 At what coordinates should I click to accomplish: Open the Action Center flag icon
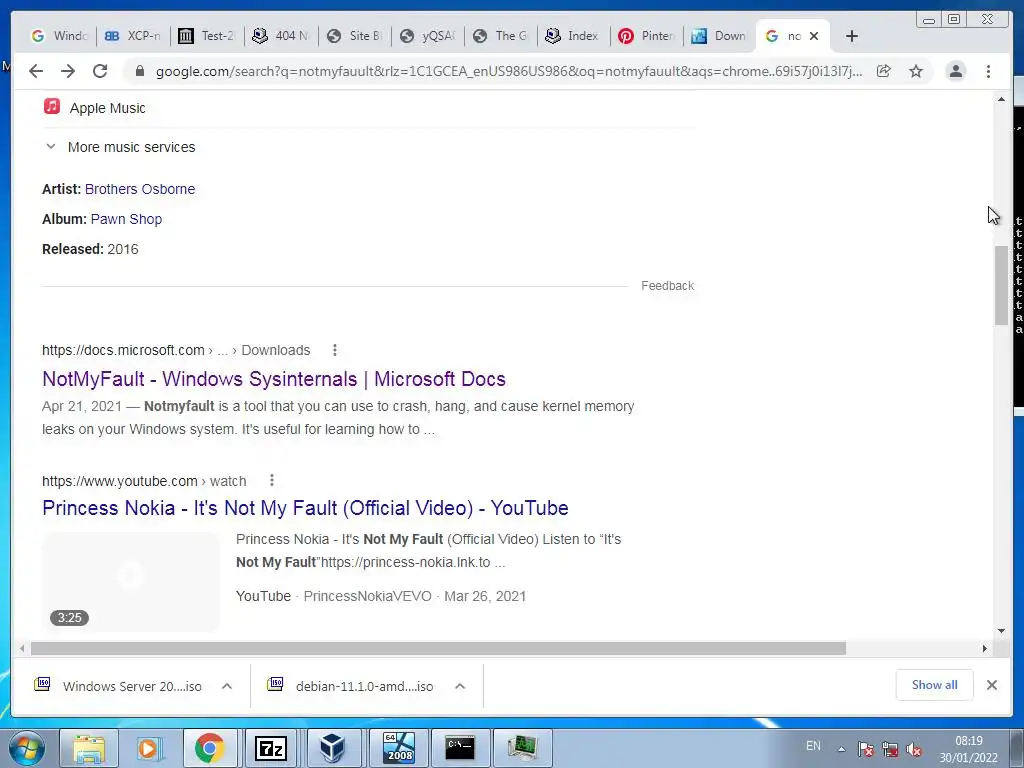(x=866, y=749)
